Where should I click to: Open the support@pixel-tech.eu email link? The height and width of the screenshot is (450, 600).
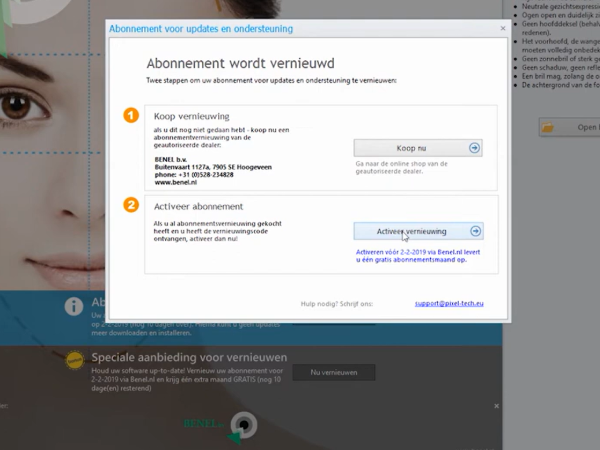(449, 303)
